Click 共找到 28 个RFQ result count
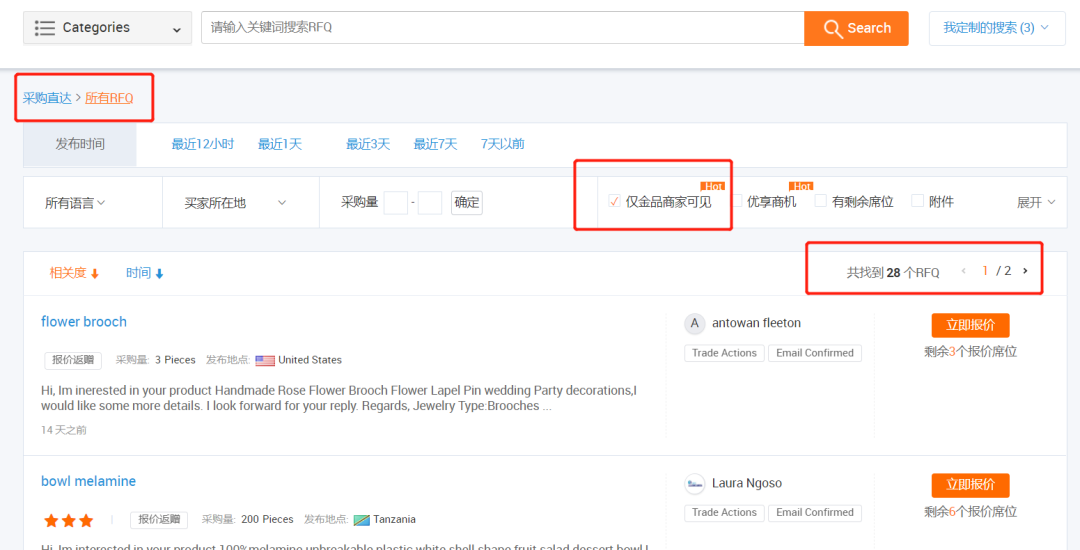Image resolution: width=1080 pixels, height=550 pixels. pyautogui.click(x=893, y=273)
